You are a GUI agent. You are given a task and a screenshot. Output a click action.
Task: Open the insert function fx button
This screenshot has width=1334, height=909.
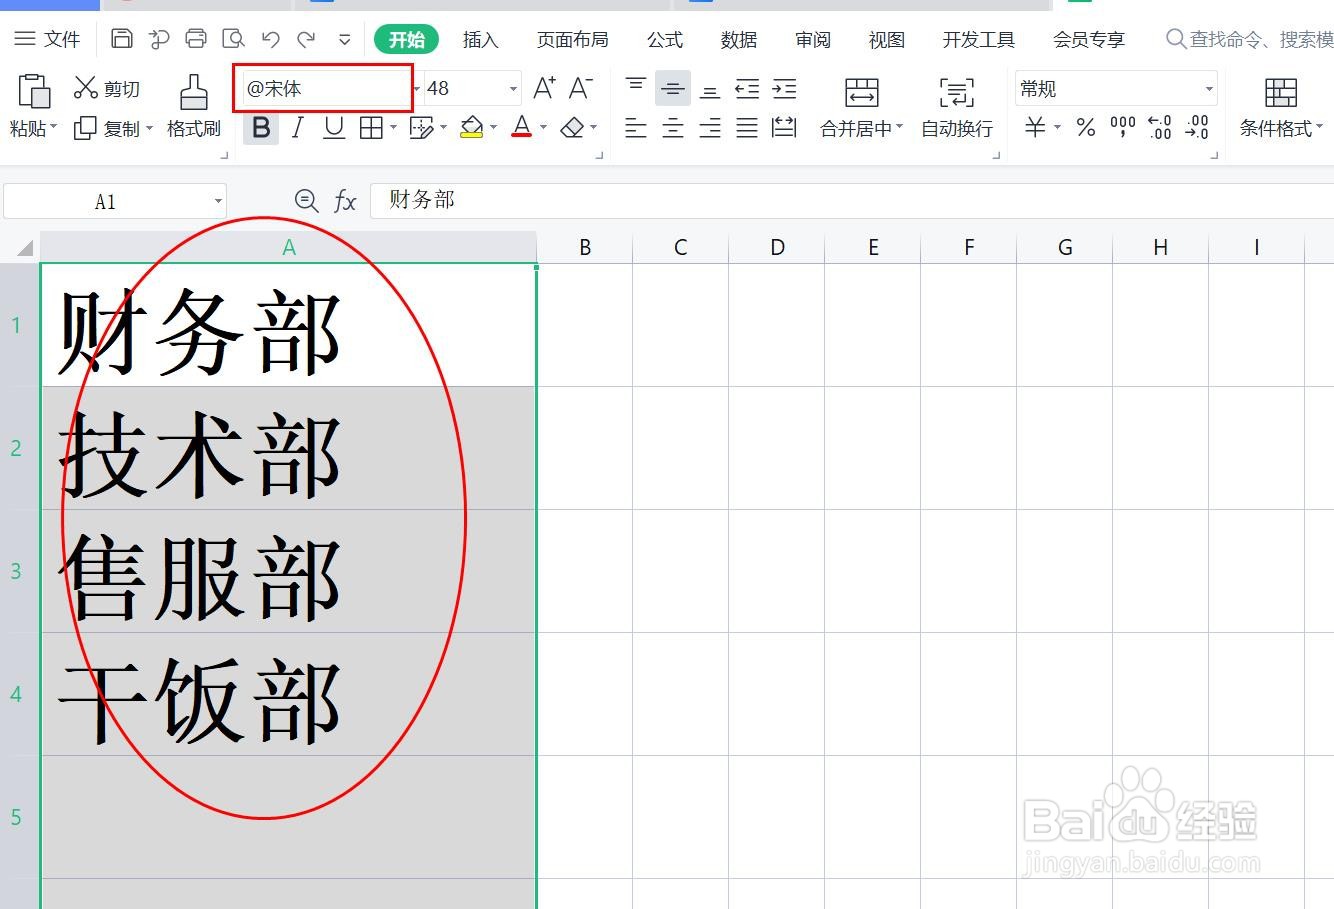345,201
